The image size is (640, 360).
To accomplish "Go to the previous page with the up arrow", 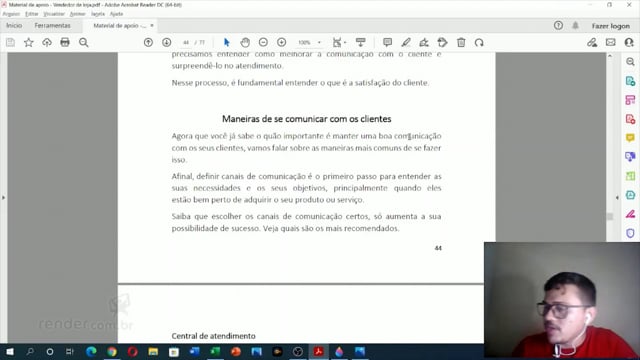I will pos(148,42).
